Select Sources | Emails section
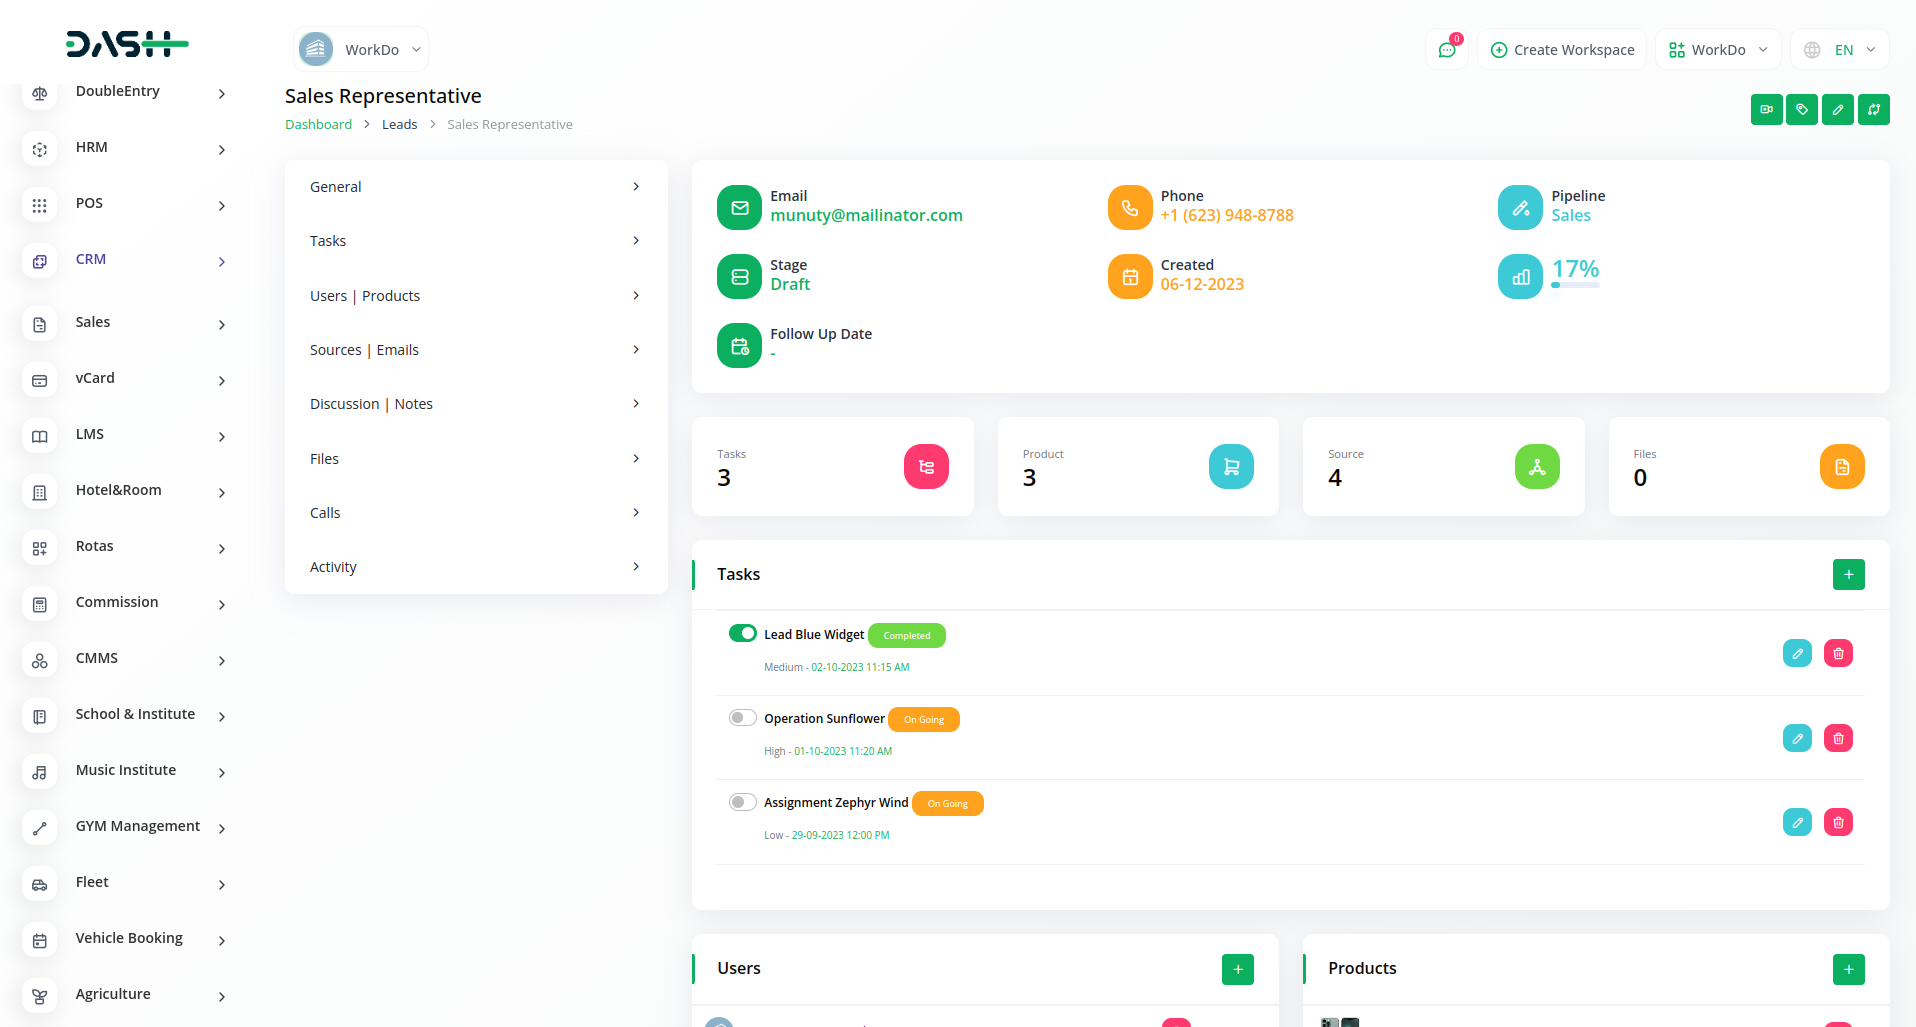Screen dimensions: 1916x1027 pyautogui.click(x=475, y=350)
